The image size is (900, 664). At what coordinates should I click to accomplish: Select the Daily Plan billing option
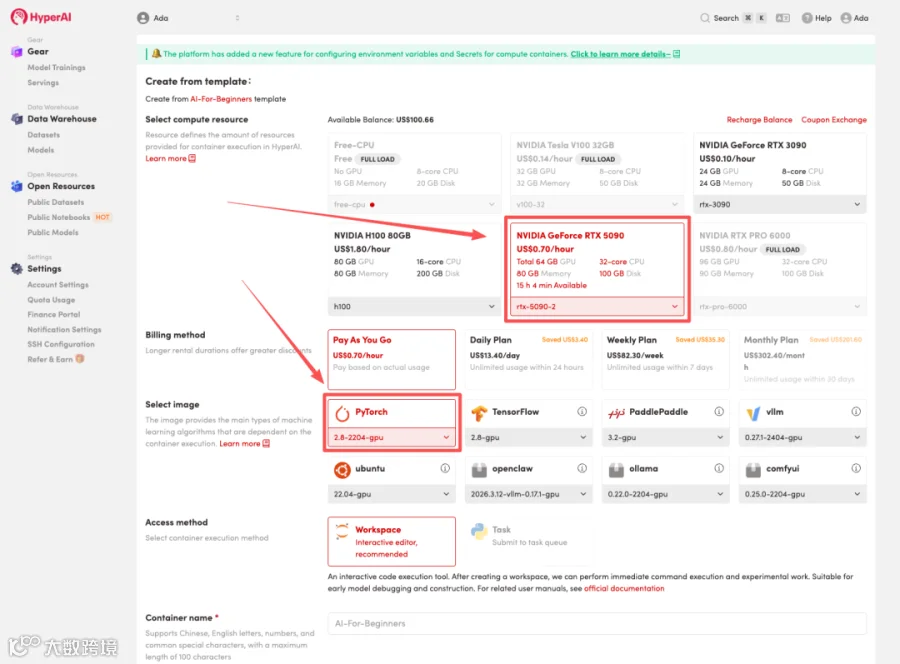click(x=528, y=359)
